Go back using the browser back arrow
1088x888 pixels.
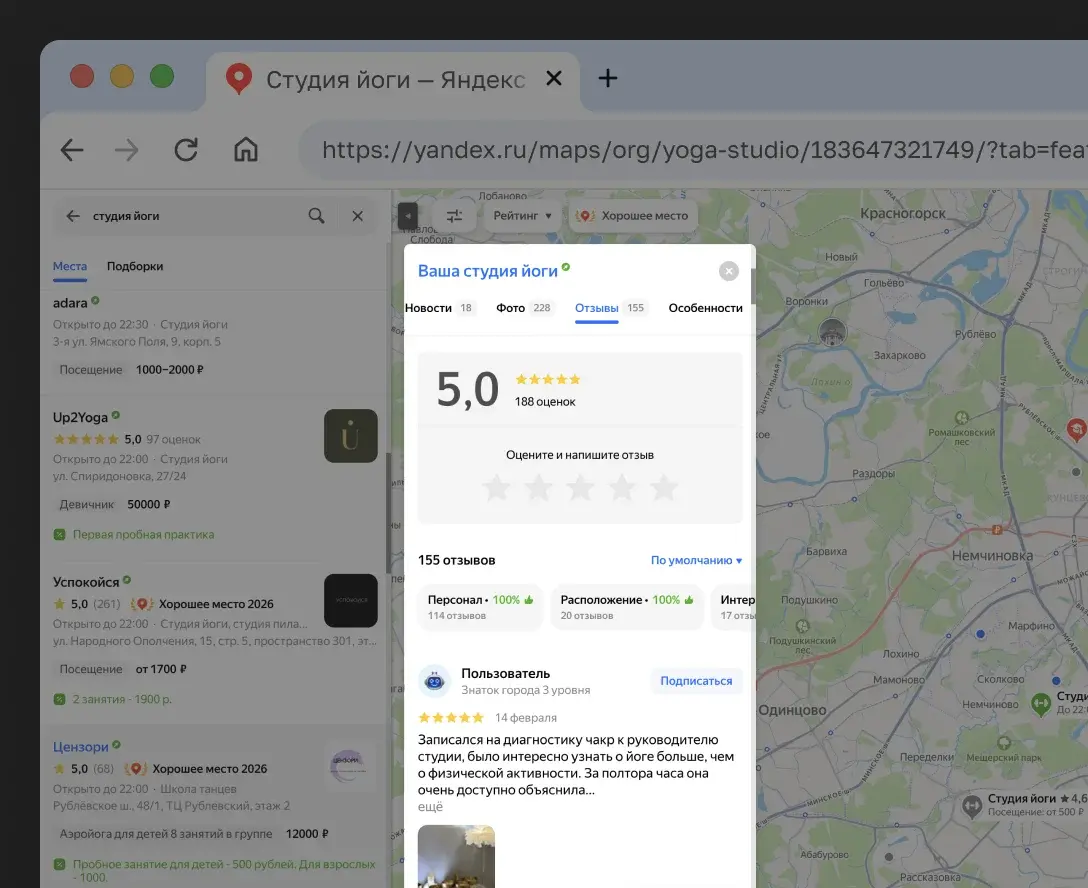click(72, 150)
